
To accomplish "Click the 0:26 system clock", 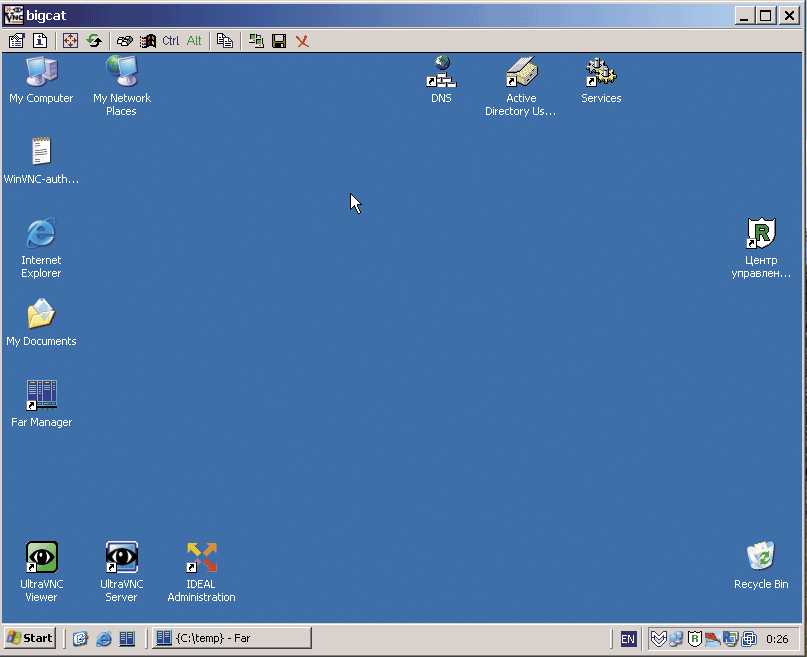I will pos(777,639).
